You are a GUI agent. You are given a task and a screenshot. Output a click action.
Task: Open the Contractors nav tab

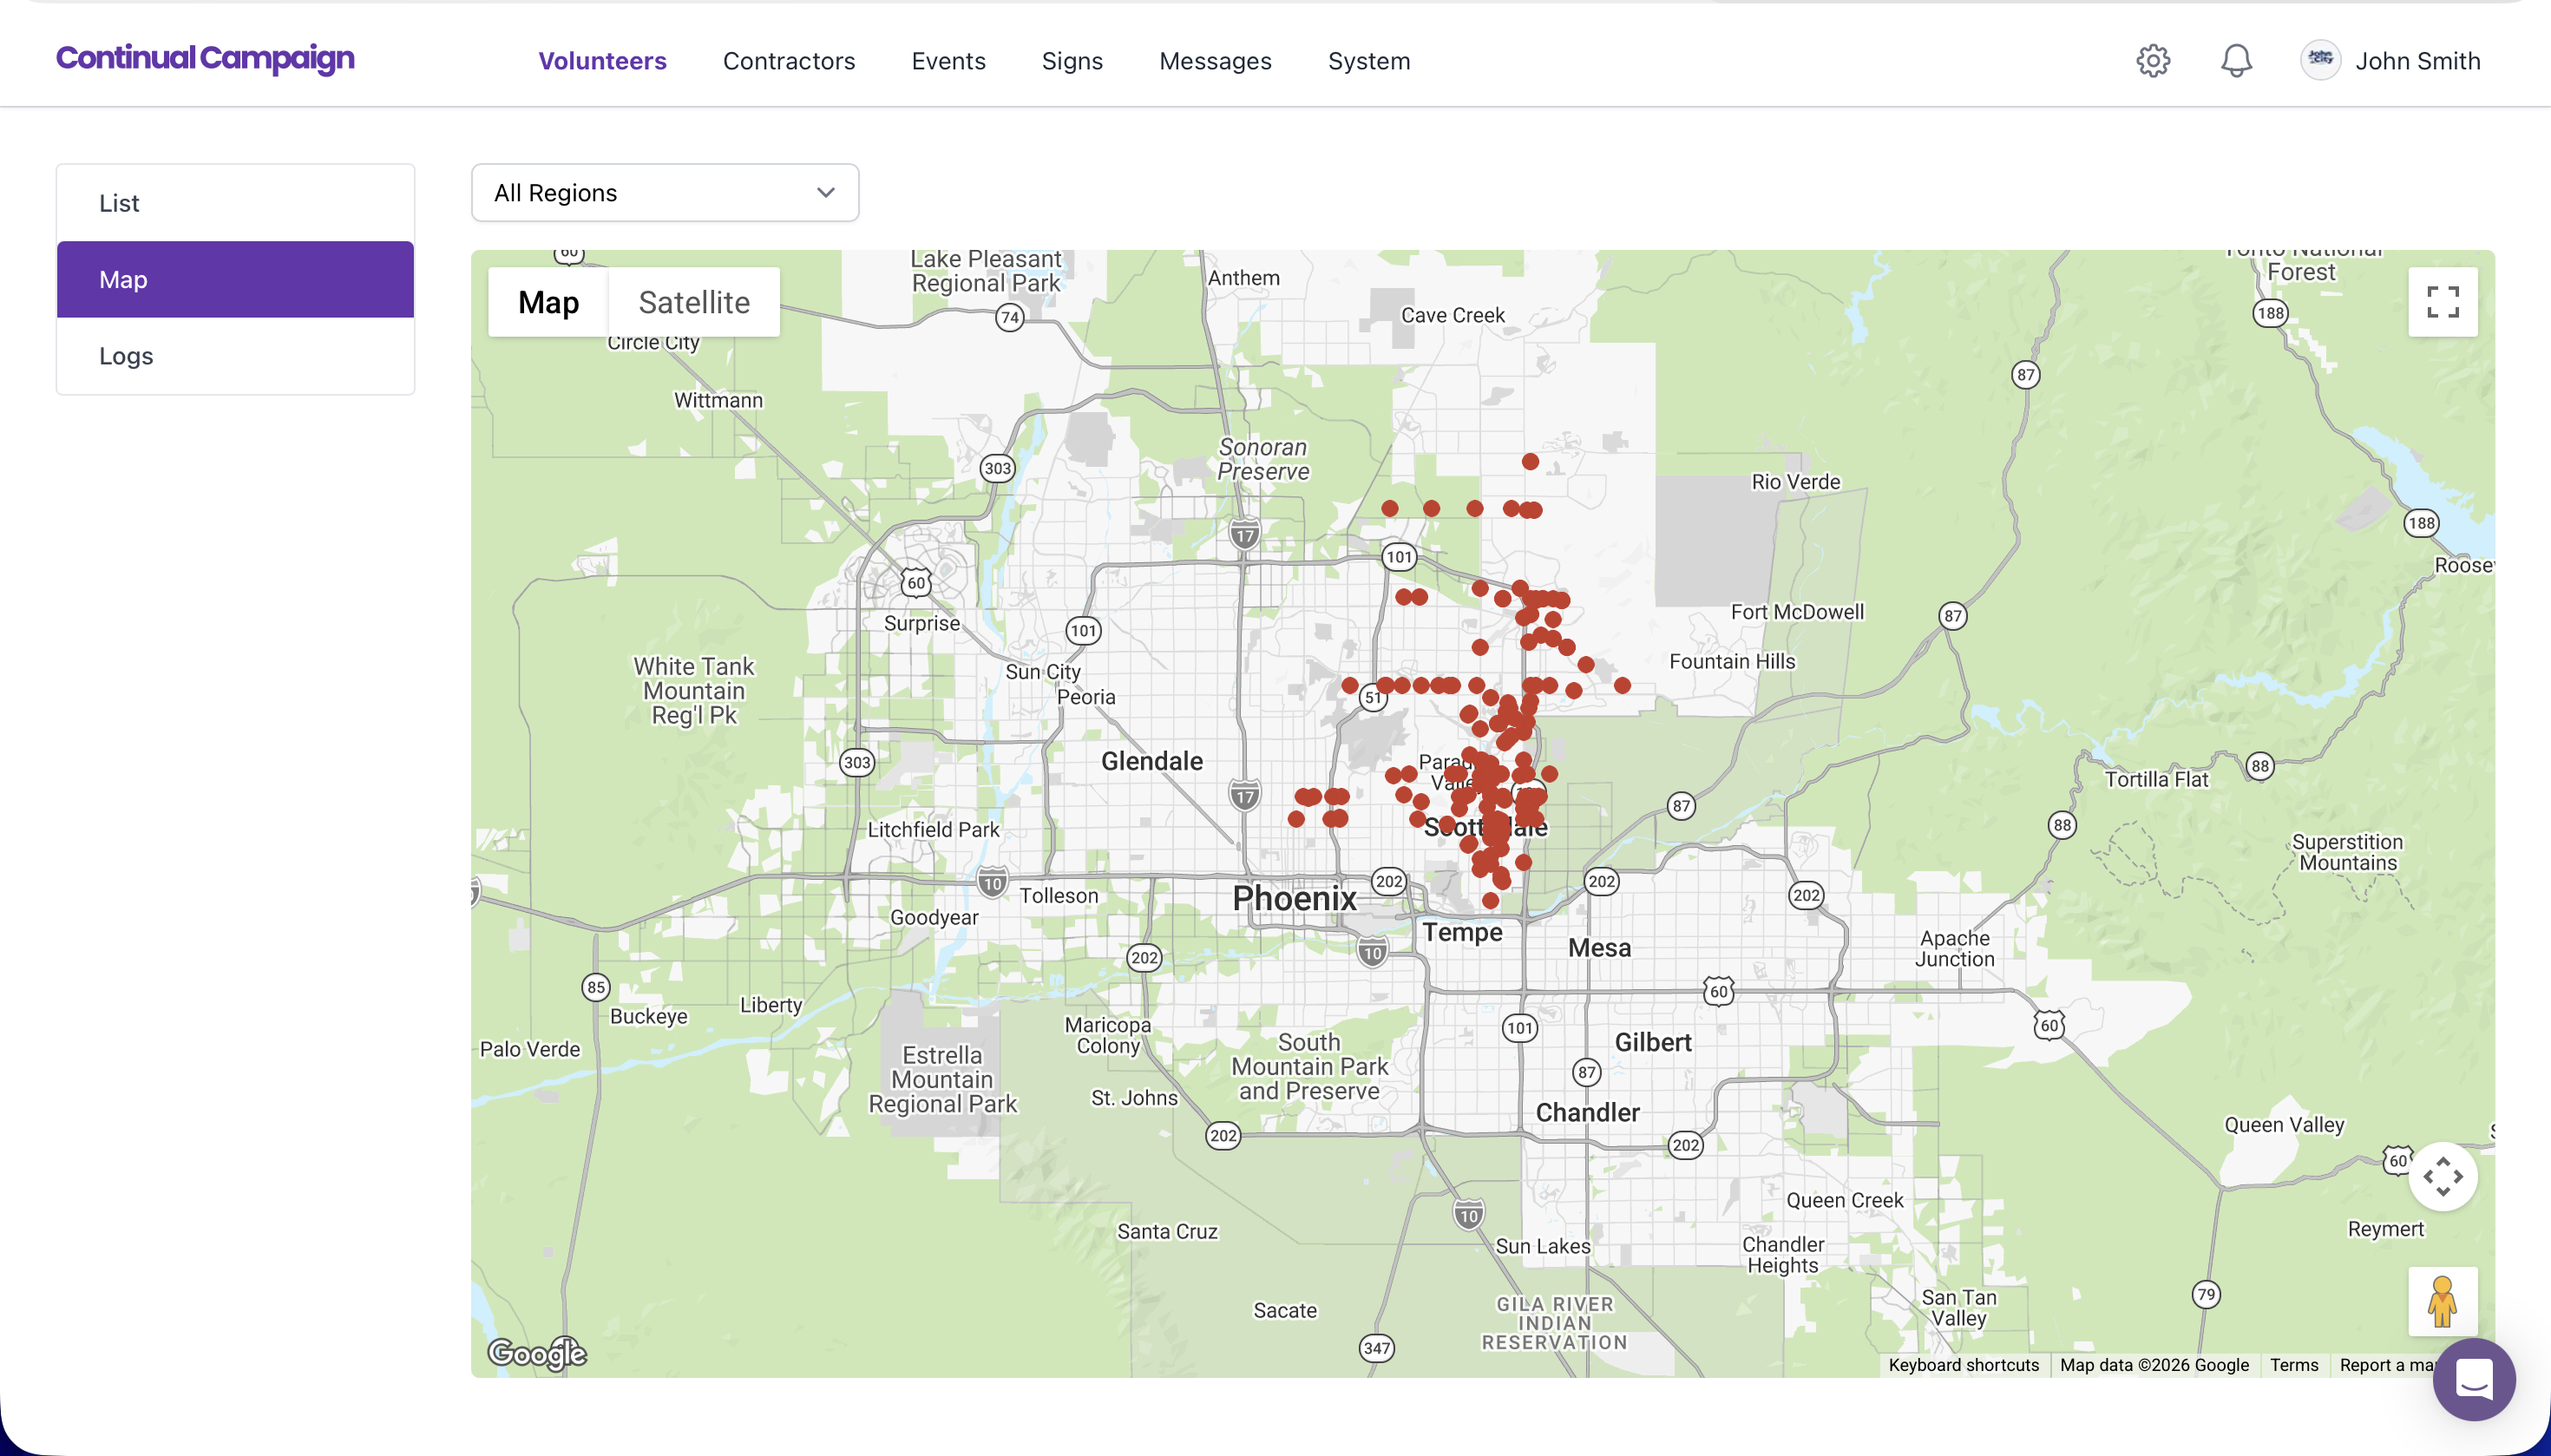click(788, 61)
